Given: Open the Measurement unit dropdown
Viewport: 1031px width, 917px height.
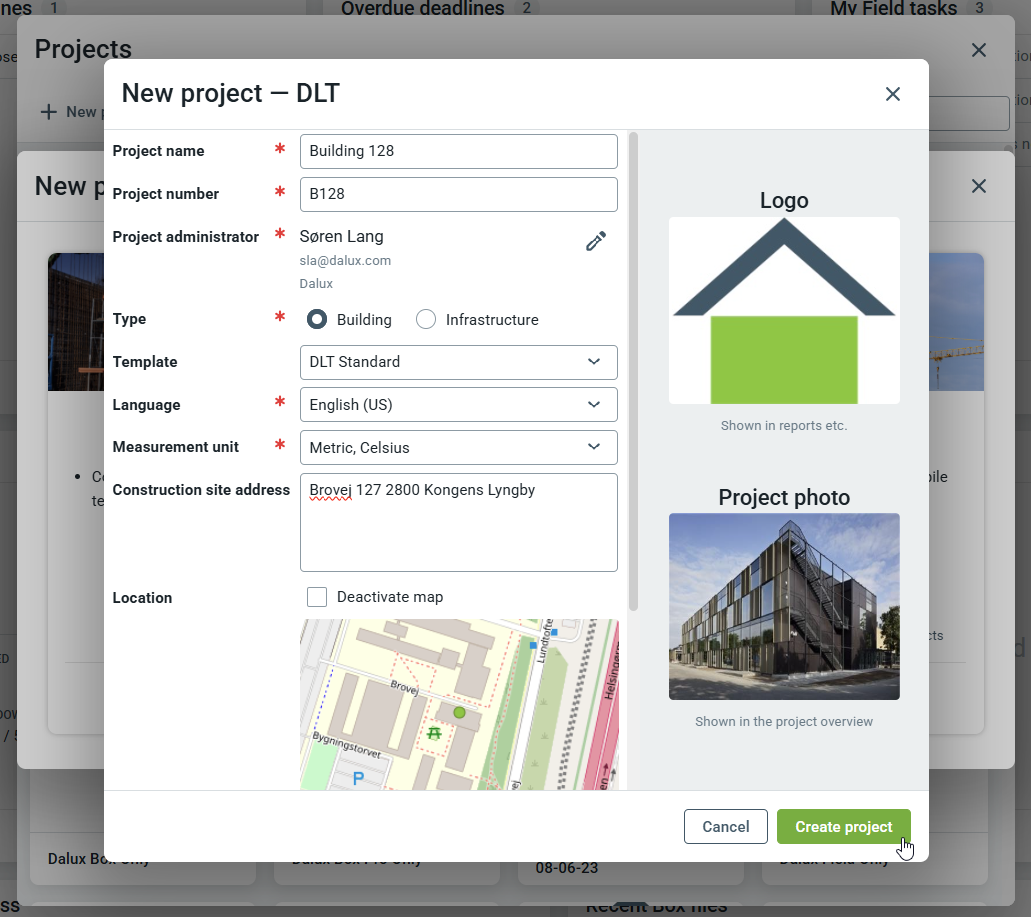Looking at the screenshot, I should click(x=458, y=447).
